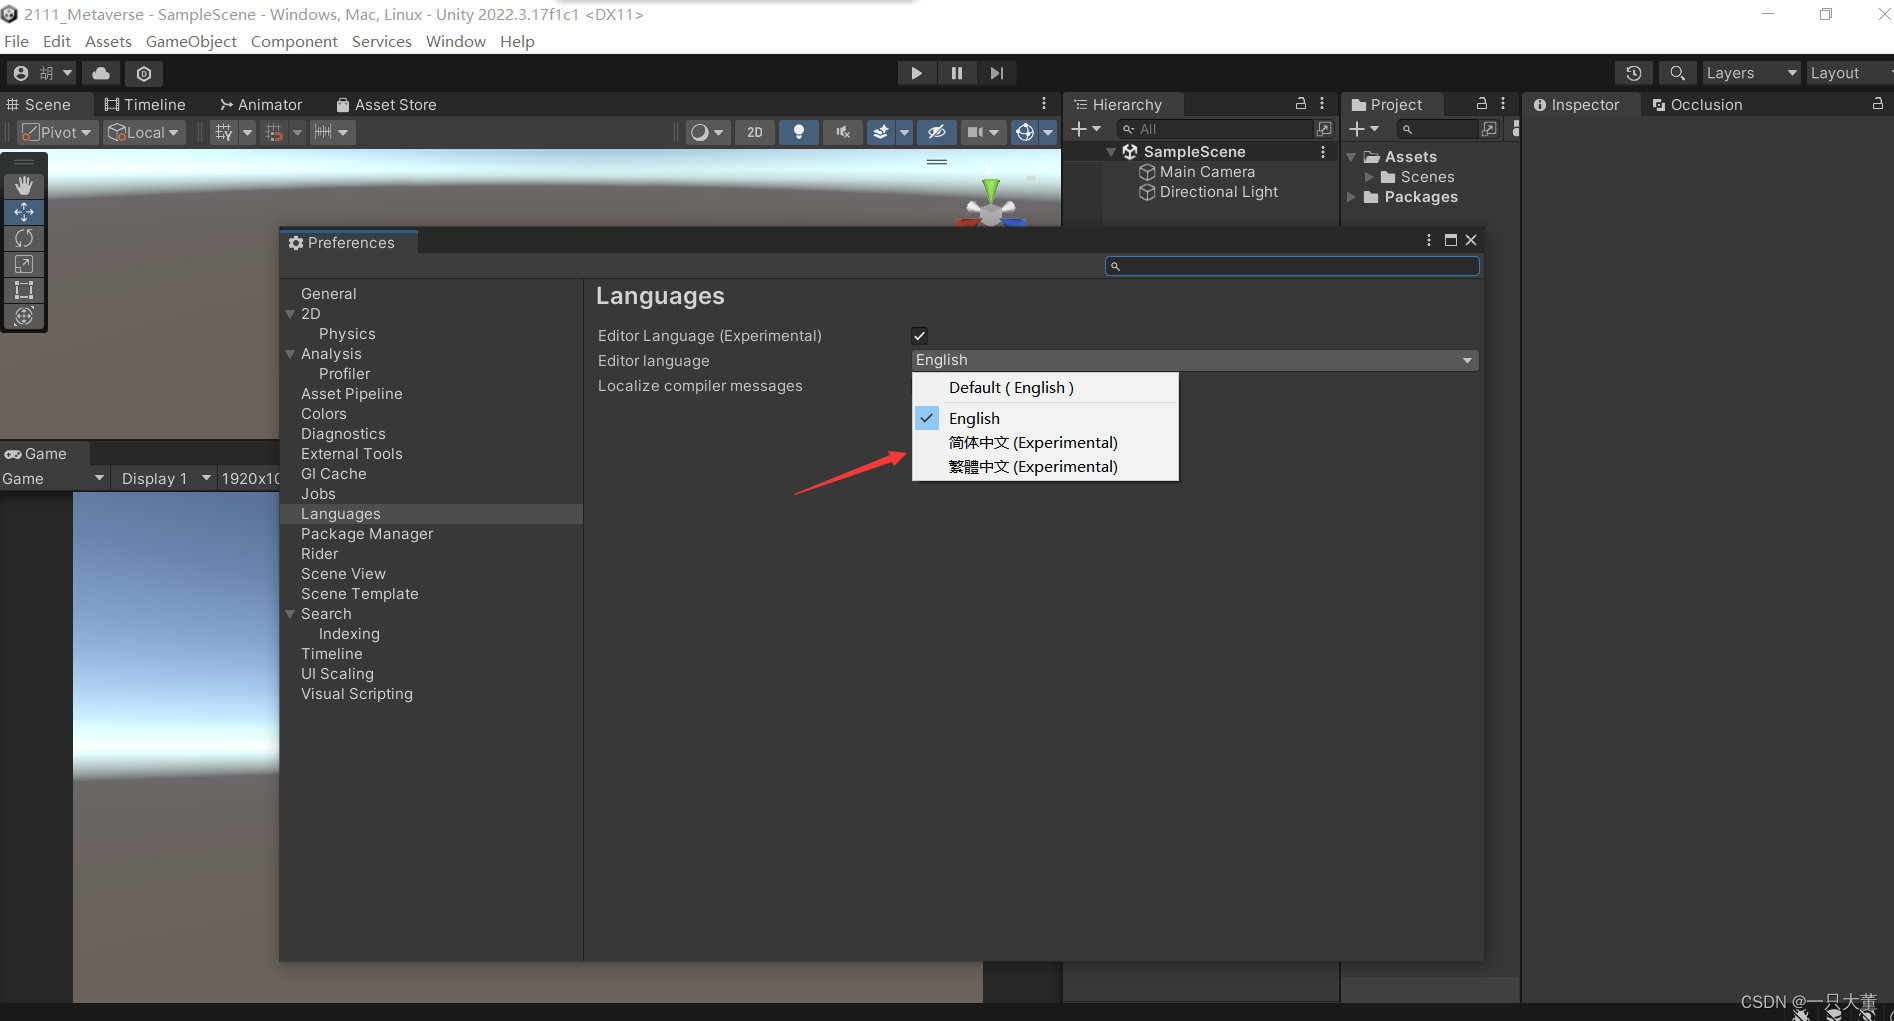The image size is (1894, 1021).
Task: Open the global Search icon
Action: click(x=1678, y=73)
